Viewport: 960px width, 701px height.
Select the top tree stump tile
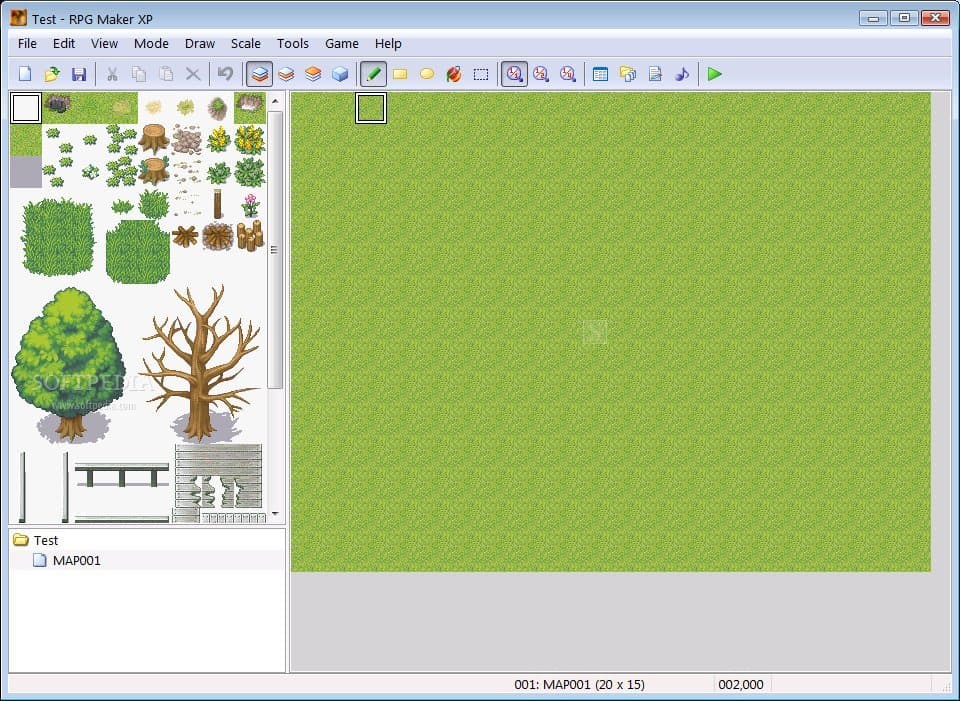(x=153, y=138)
